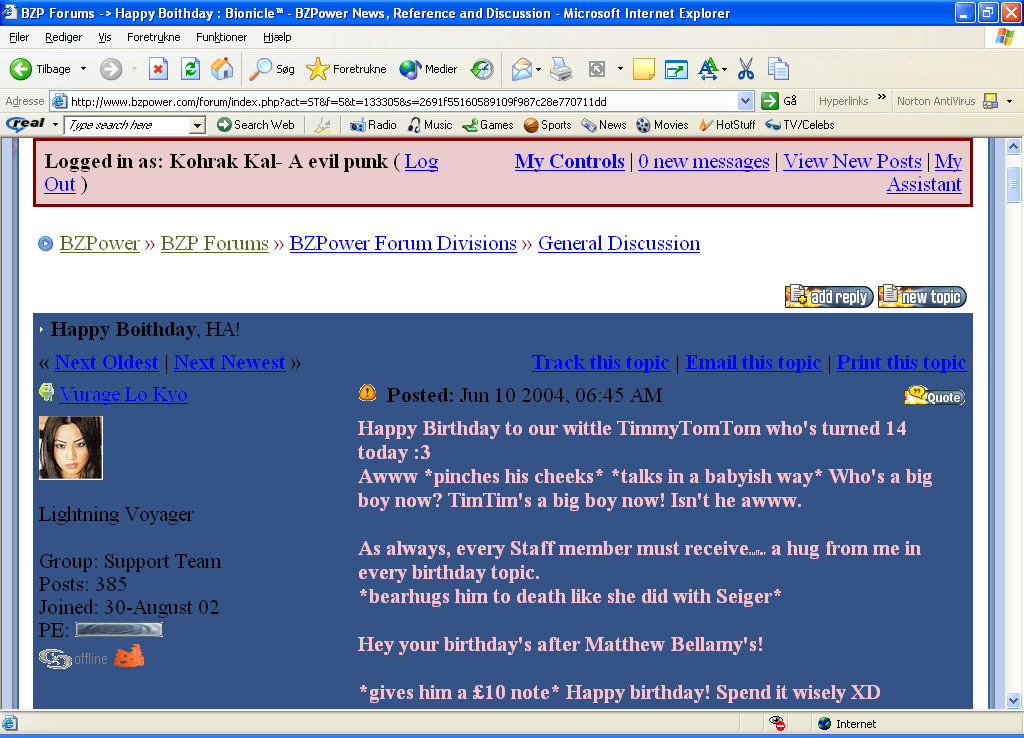Screen dimensions: 1024x738
Task: Click the yellow note toolbar icon
Action: tap(643, 69)
